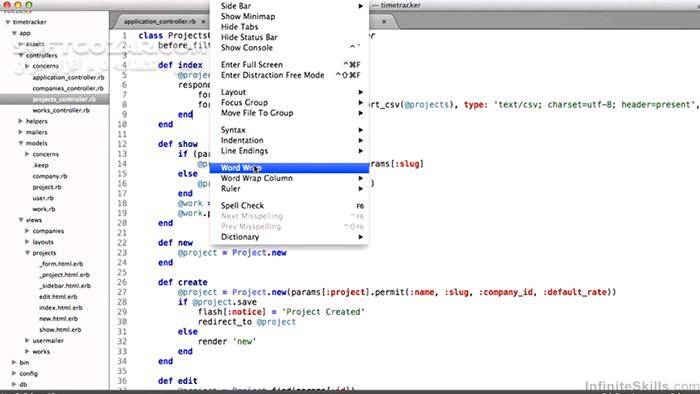Select Show Console menu item
700x394 pixels.
tap(289, 48)
